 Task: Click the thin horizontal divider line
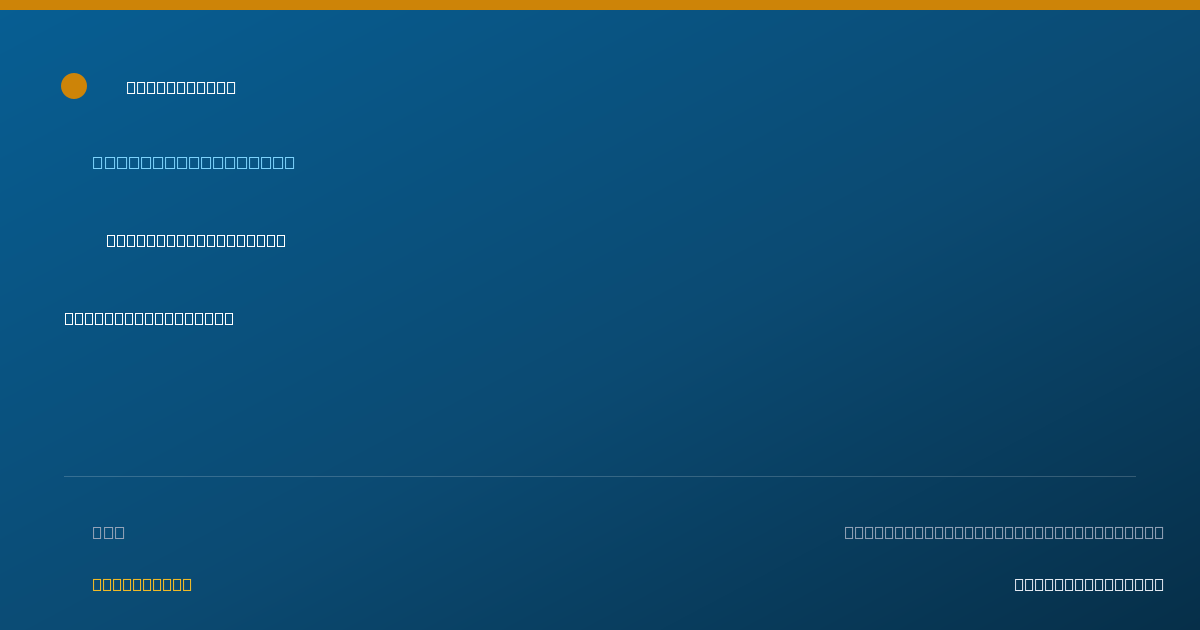pos(600,476)
